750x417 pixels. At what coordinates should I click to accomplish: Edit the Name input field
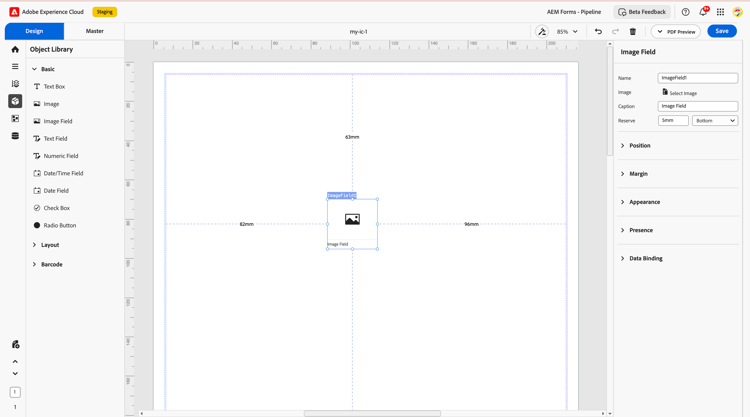pos(697,78)
